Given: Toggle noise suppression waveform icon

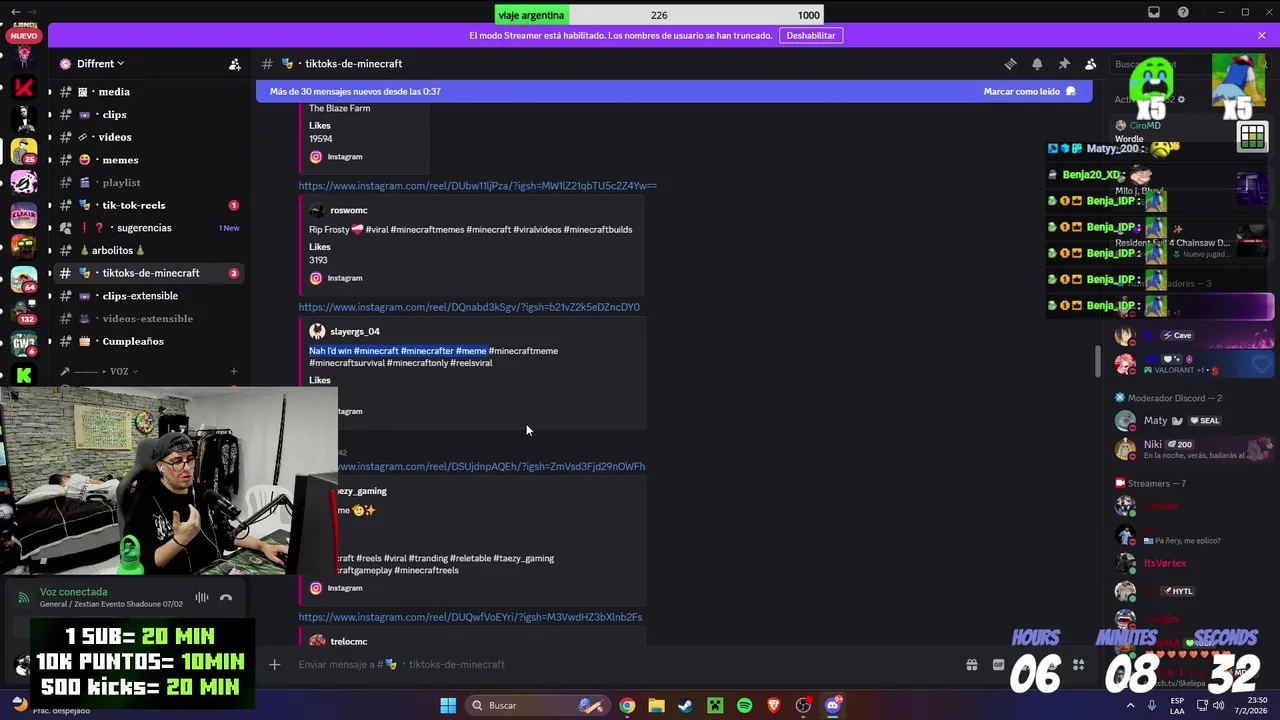Looking at the screenshot, I should point(202,598).
